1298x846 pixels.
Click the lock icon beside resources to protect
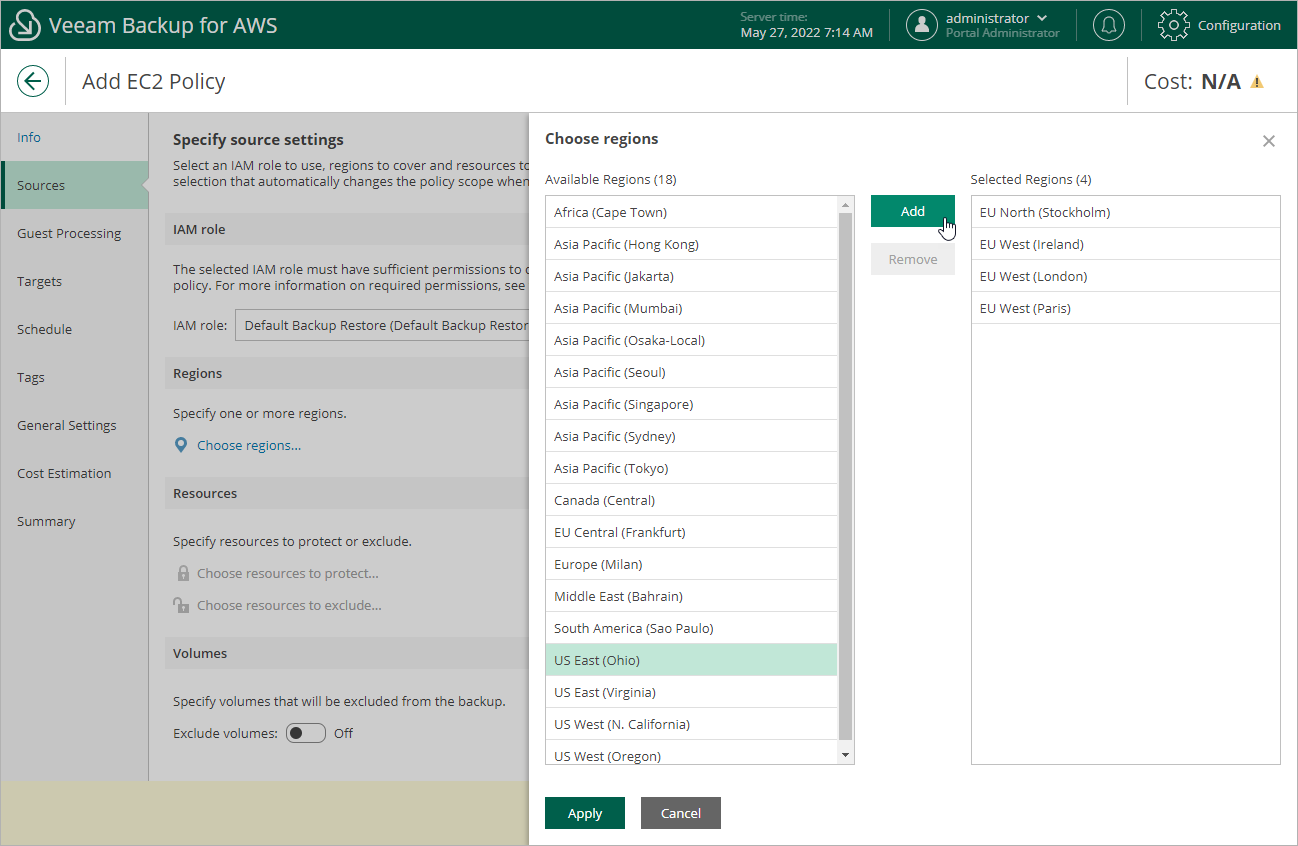pos(183,572)
